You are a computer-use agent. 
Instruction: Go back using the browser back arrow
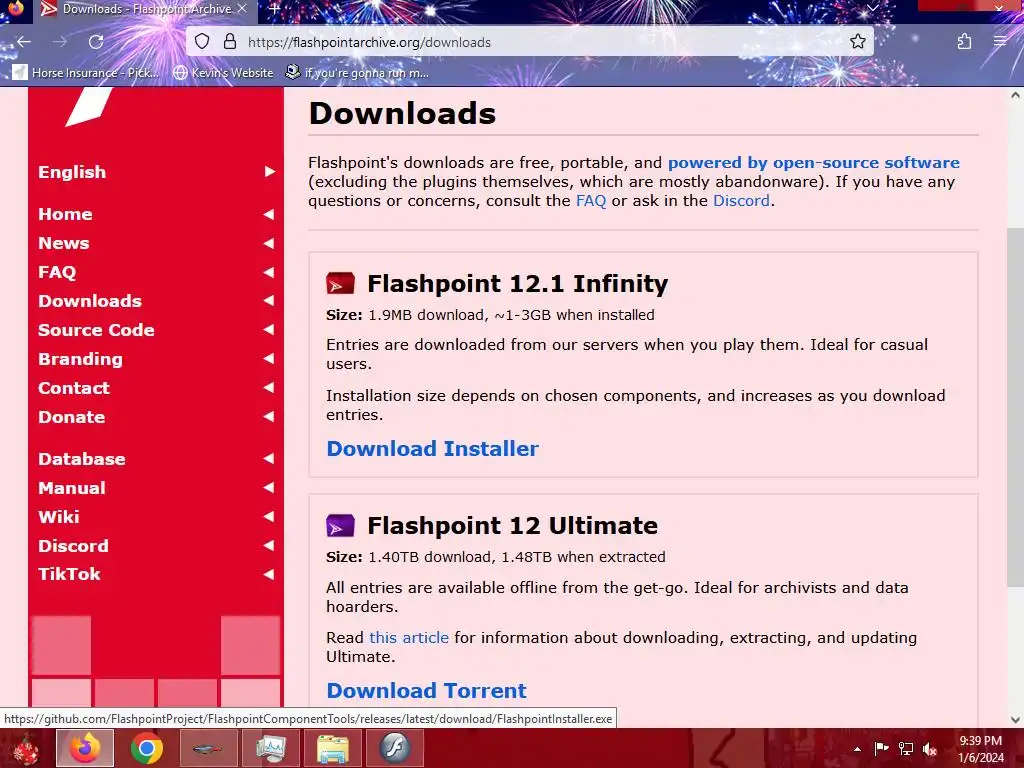coord(24,42)
